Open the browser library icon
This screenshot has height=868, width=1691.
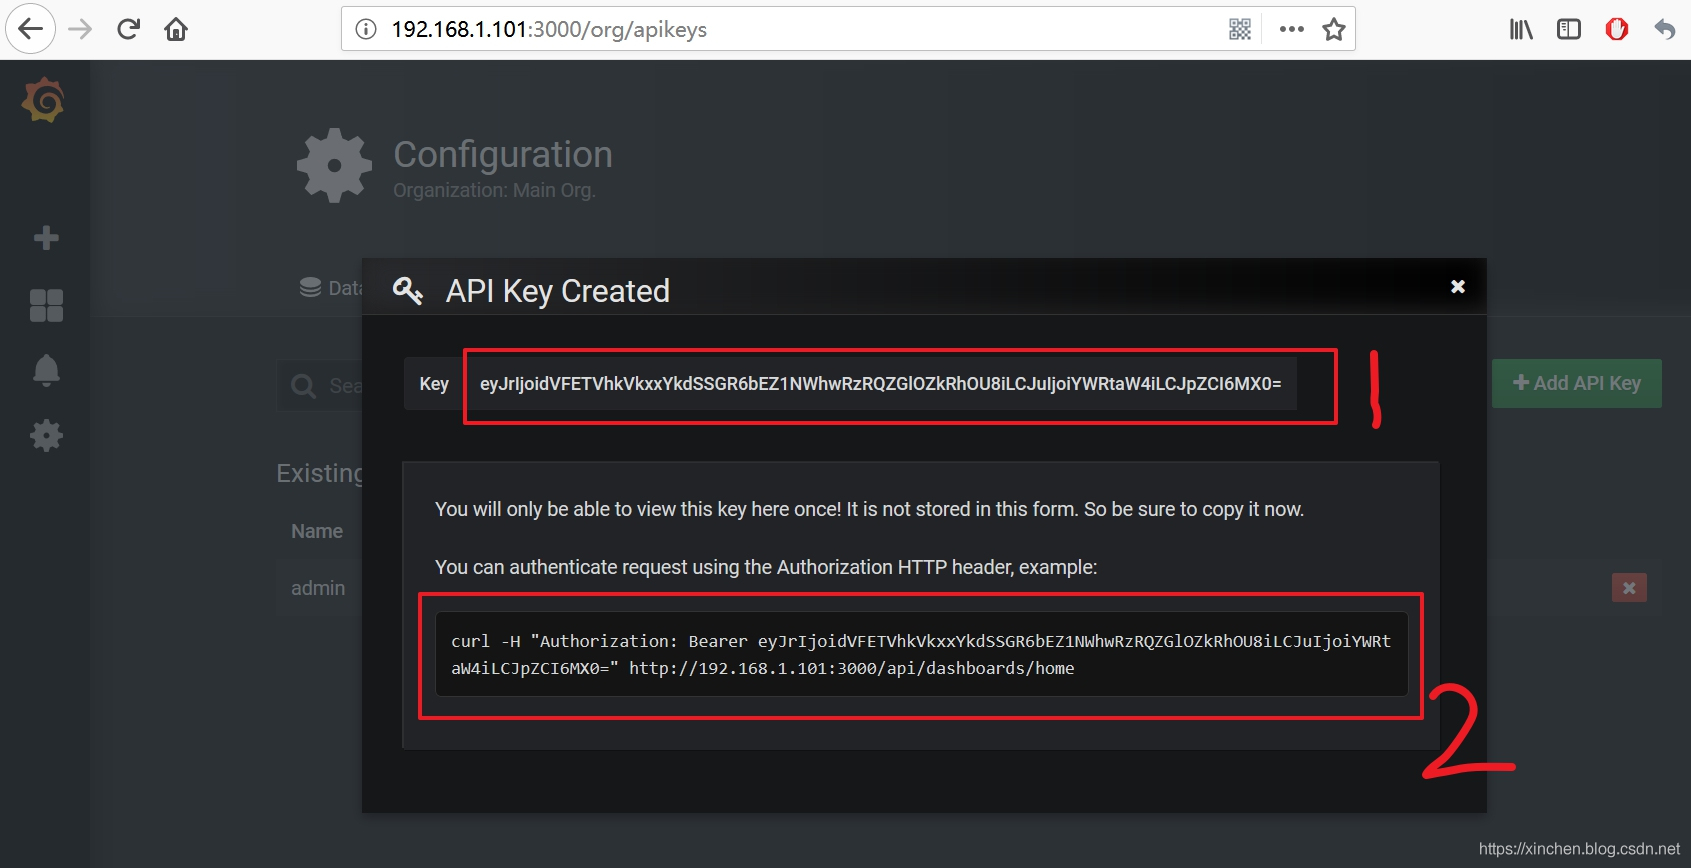1521,29
